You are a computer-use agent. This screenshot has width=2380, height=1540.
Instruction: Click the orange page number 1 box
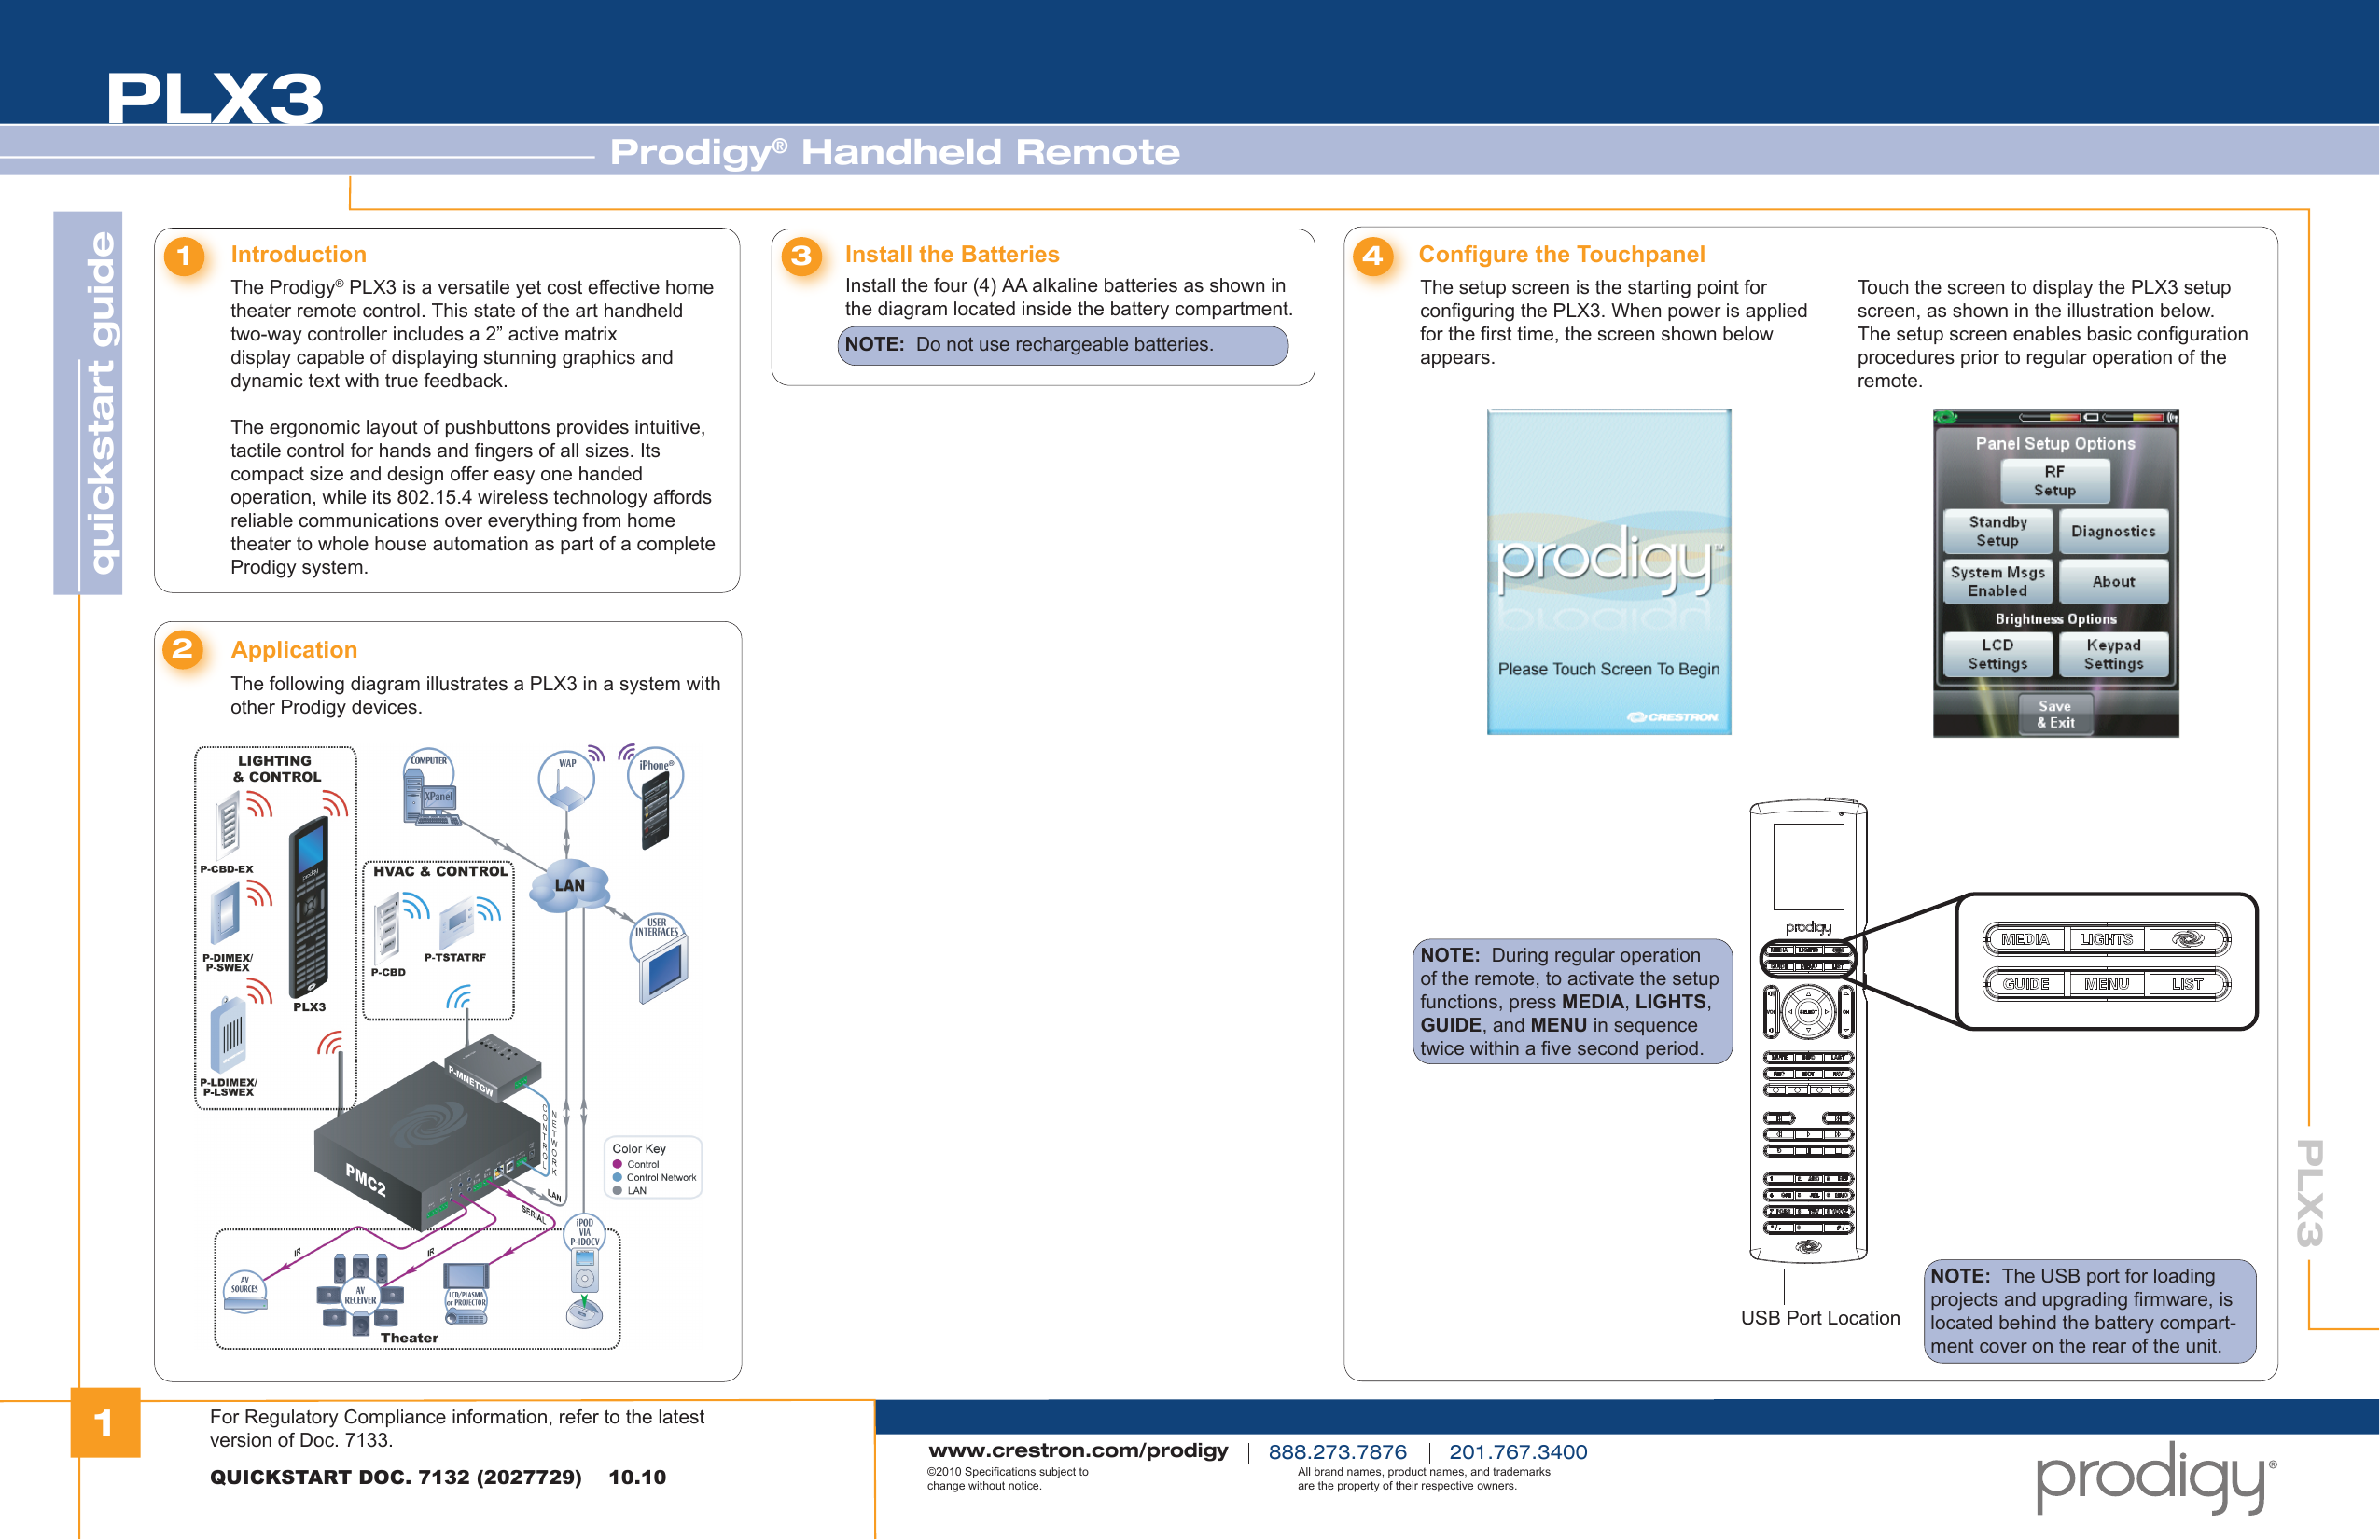[105, 1422]
